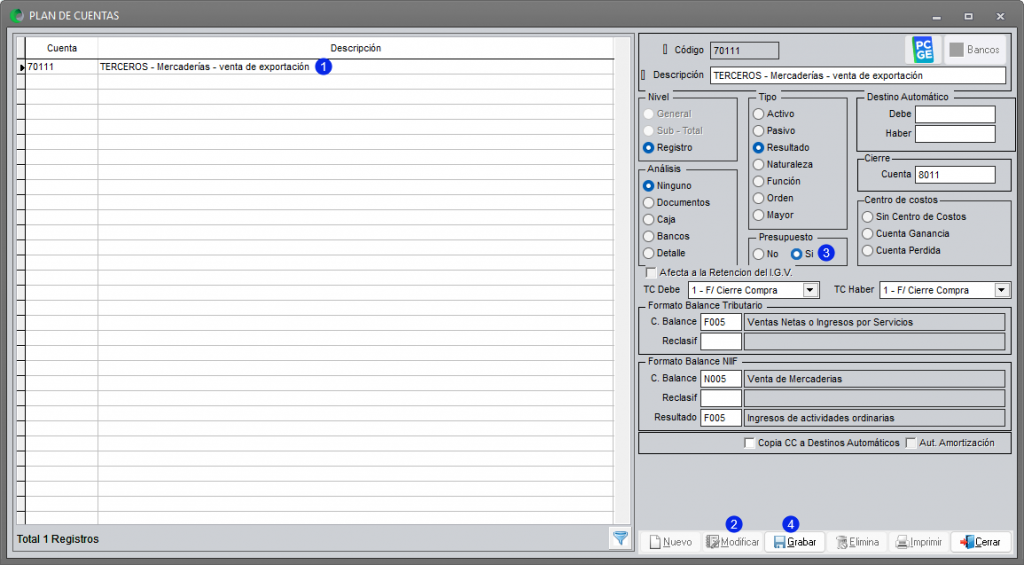
Task: Click the Bancos button
Action: point(974,50)
